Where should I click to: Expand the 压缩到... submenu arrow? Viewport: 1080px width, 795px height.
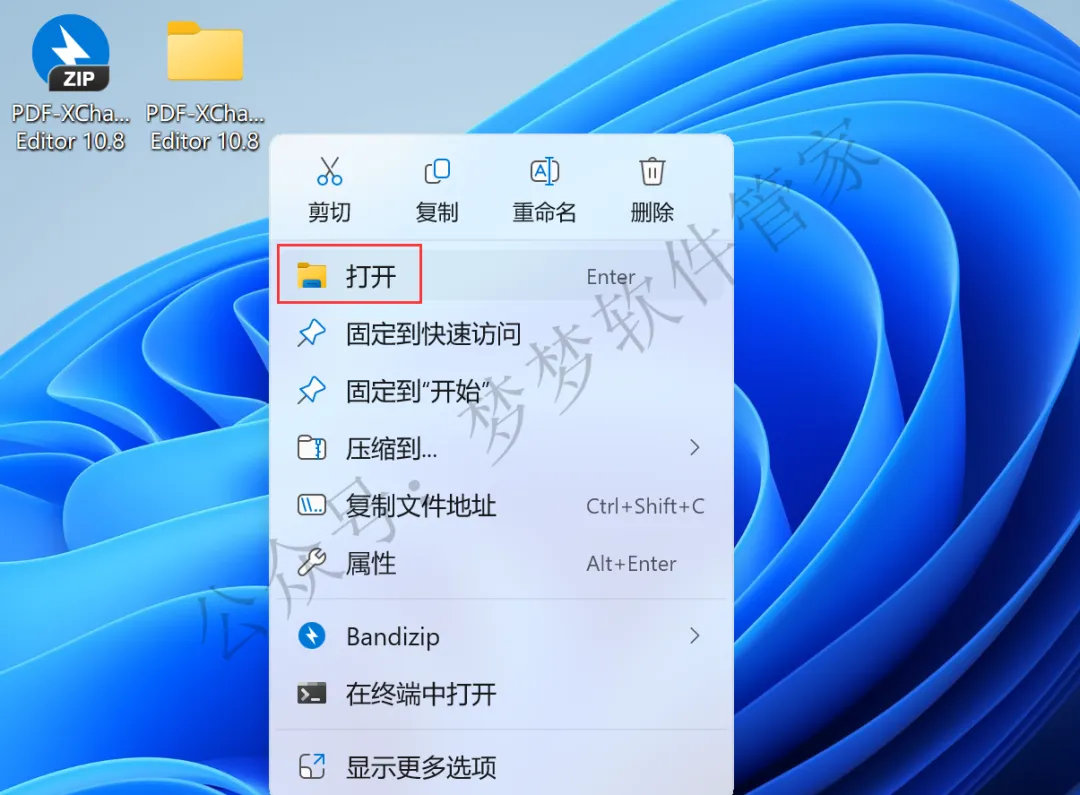(694, 448)
